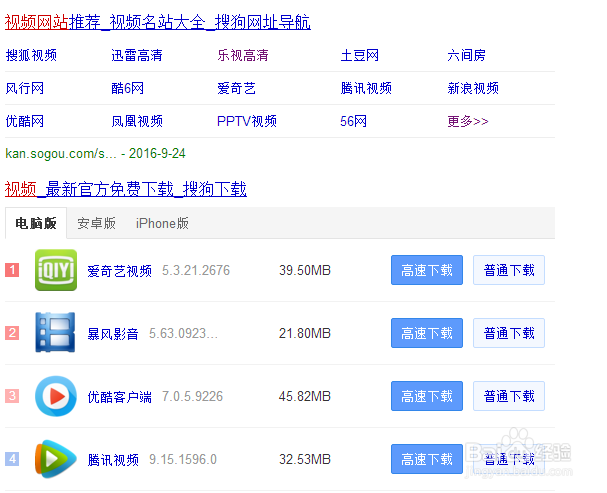
Task: Click 高速下载 for 爱奇艺视频
Action: coord(427,270)
